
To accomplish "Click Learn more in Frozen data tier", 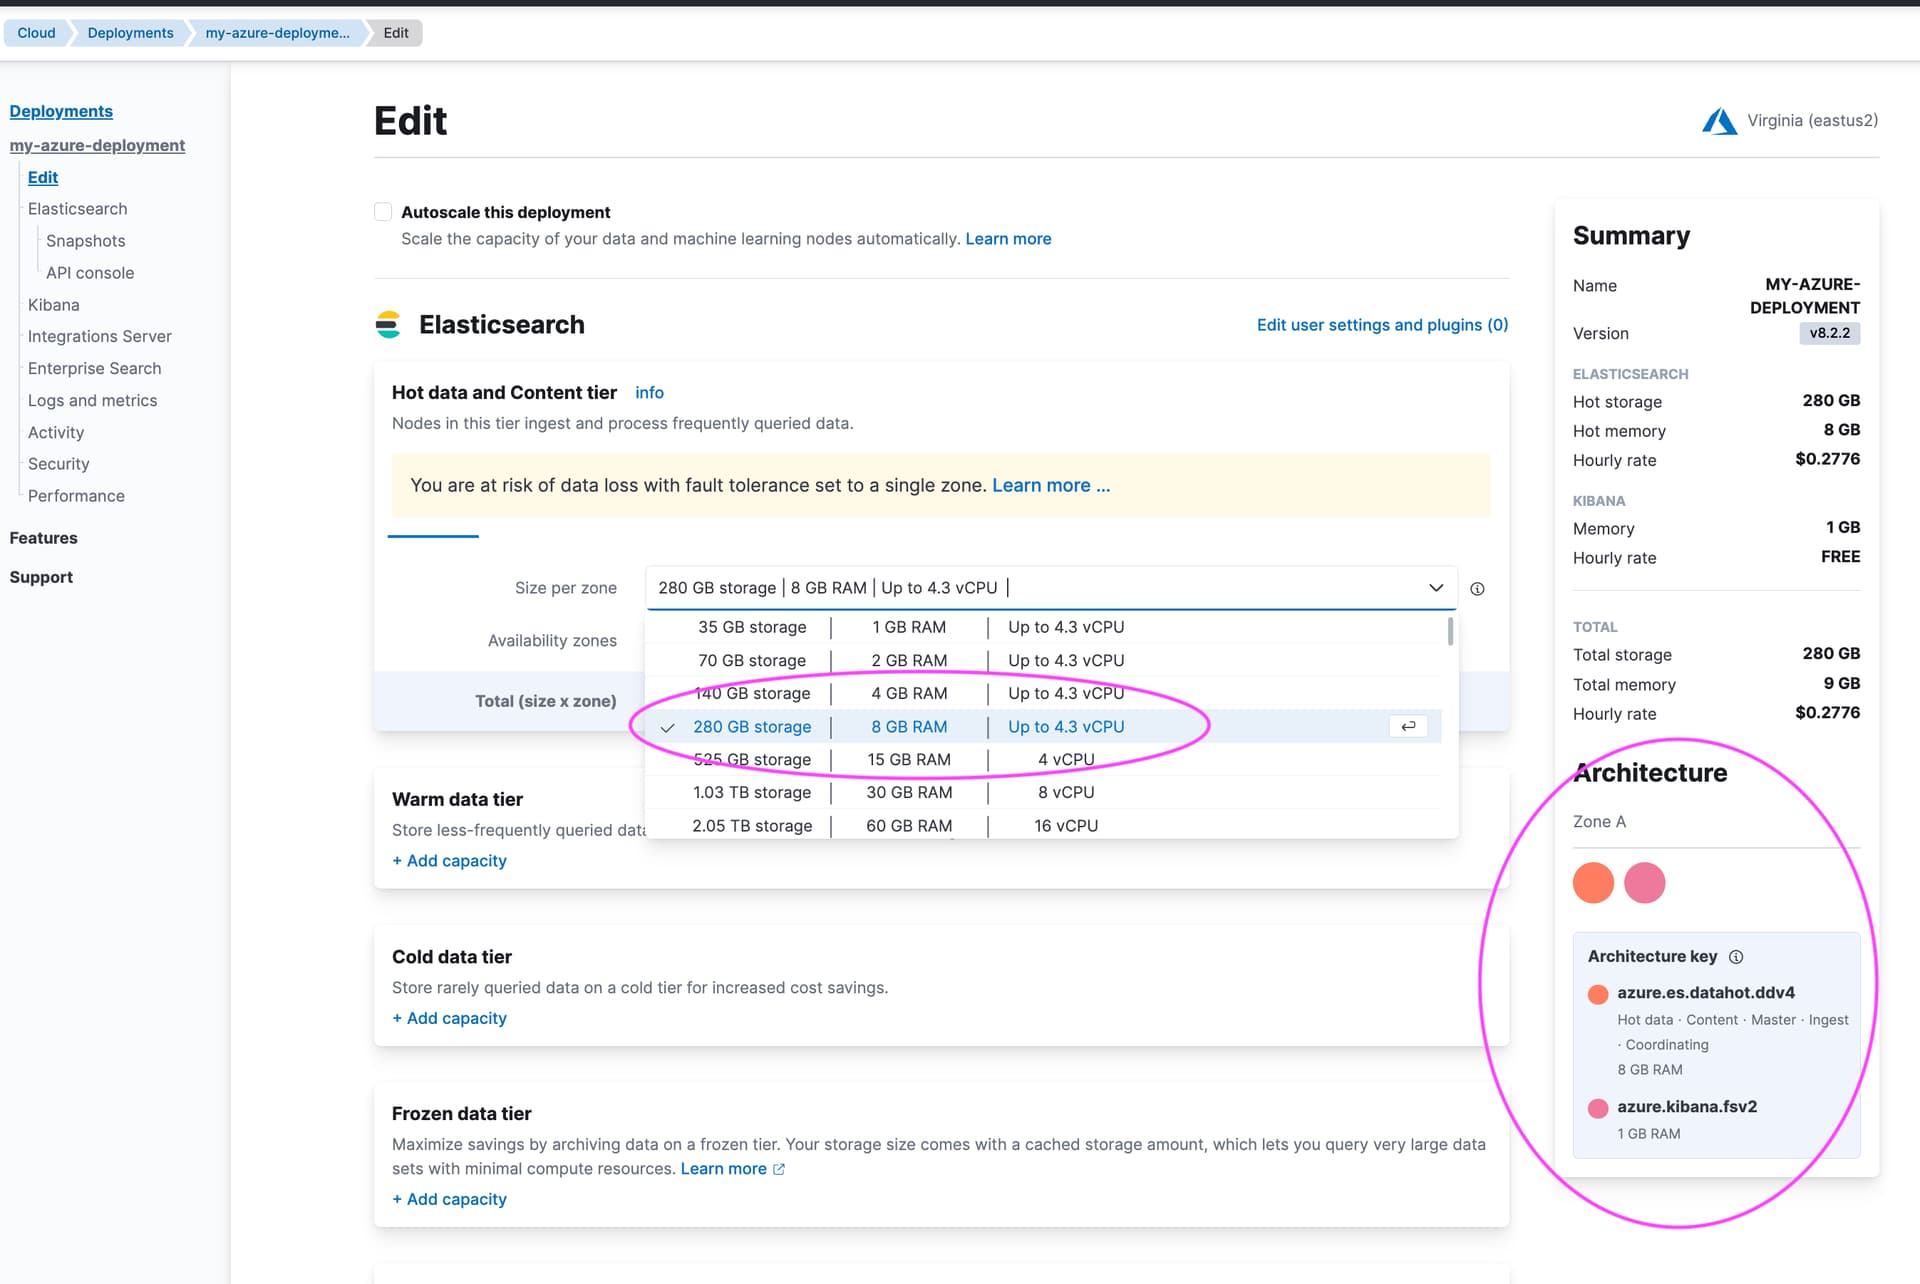I will [724, 1169].
